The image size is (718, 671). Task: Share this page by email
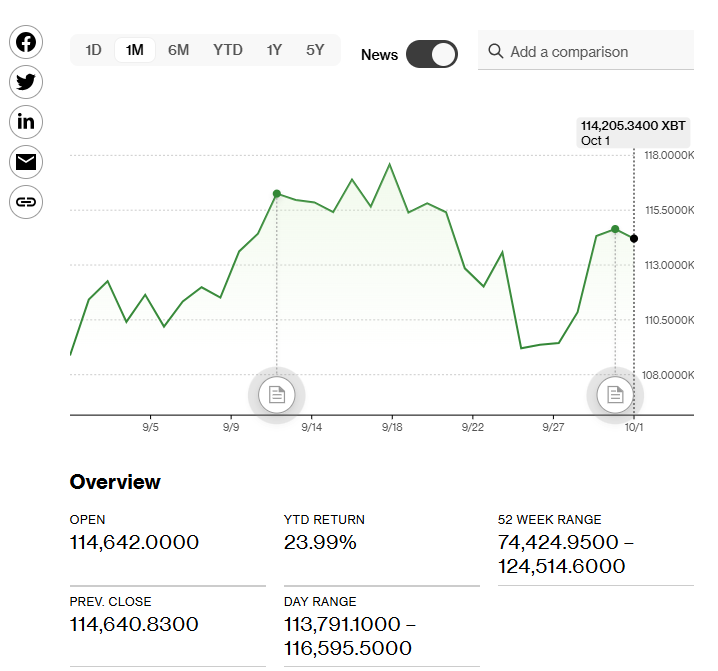click(26, 162)
